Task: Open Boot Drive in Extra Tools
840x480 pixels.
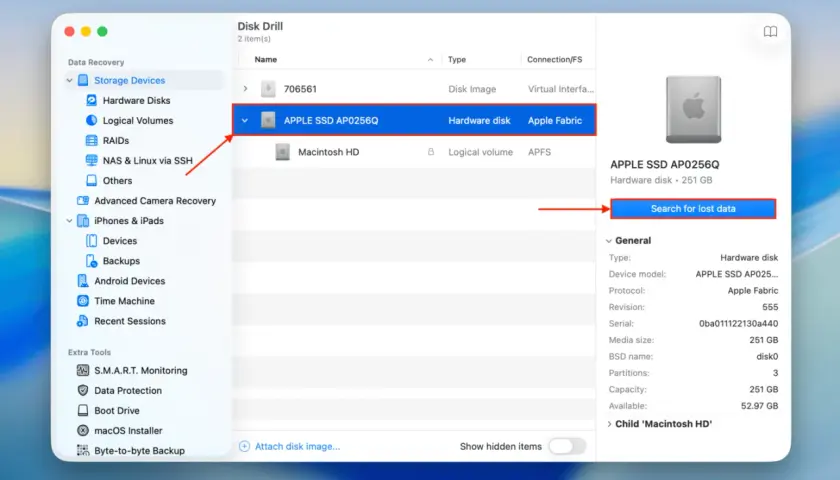Action: click(x=117, y=410)
